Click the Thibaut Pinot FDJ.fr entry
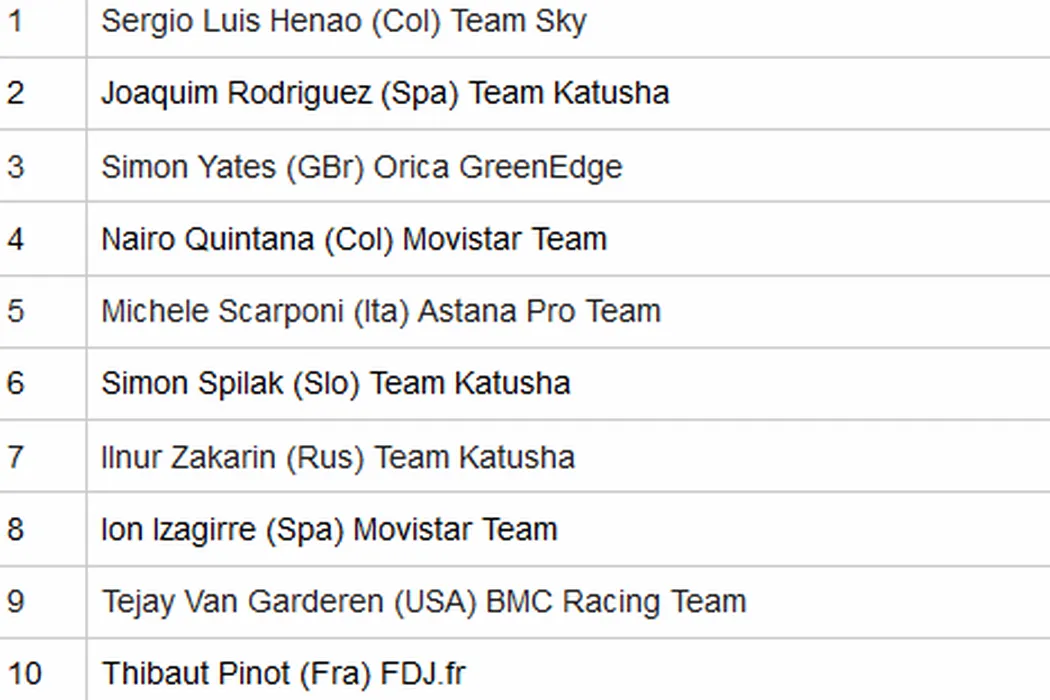Image resolution: width=1050 pixels, height=700 pixels. pyautogui.click(x=284, y=674)
